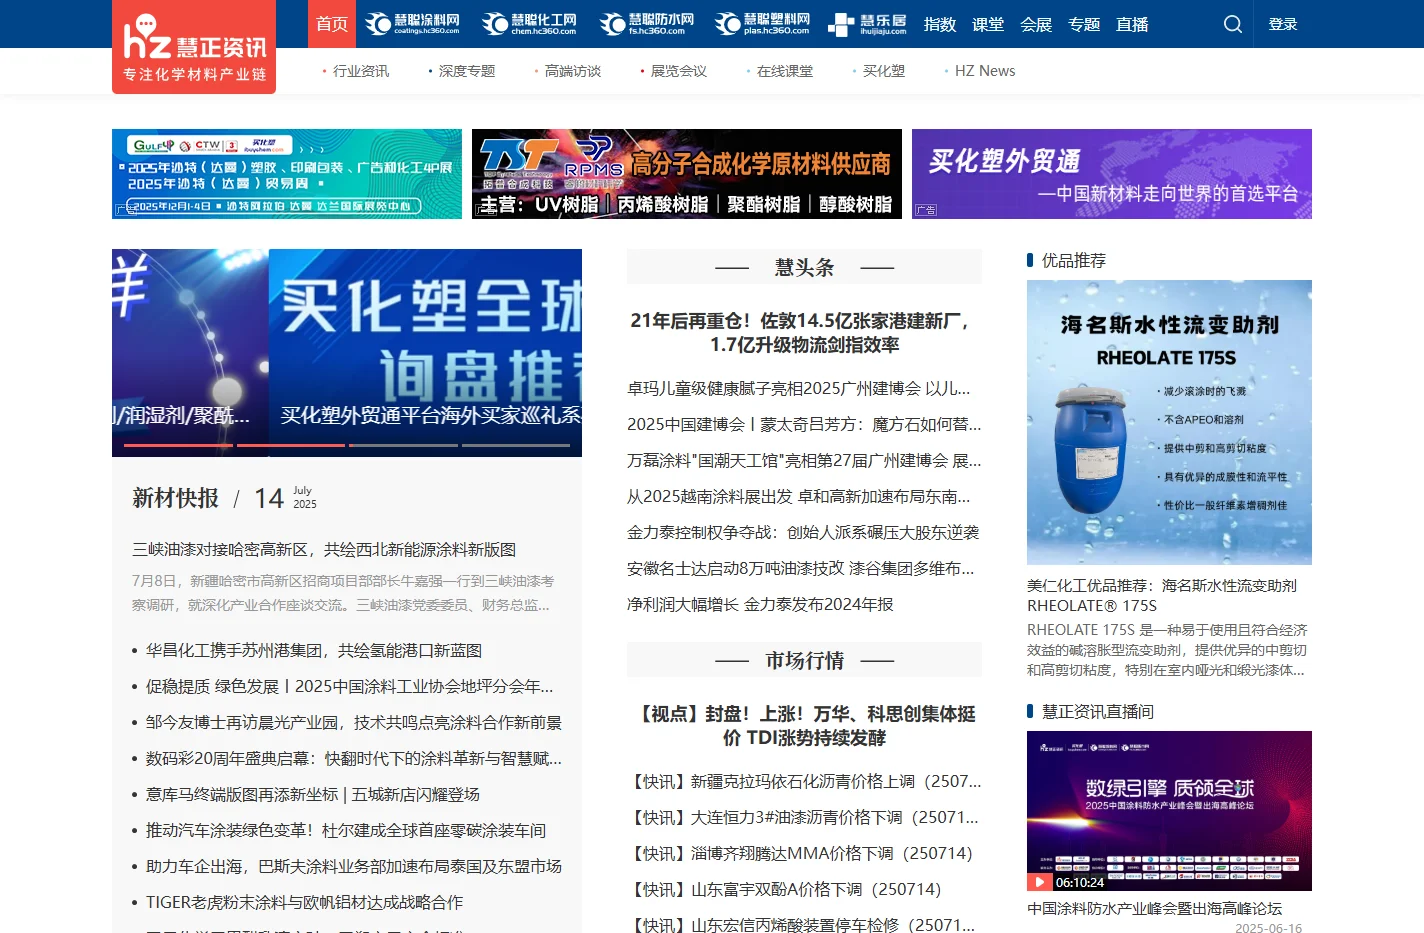Open 金力泰控制权争夺战 headline

coord(803,532)
